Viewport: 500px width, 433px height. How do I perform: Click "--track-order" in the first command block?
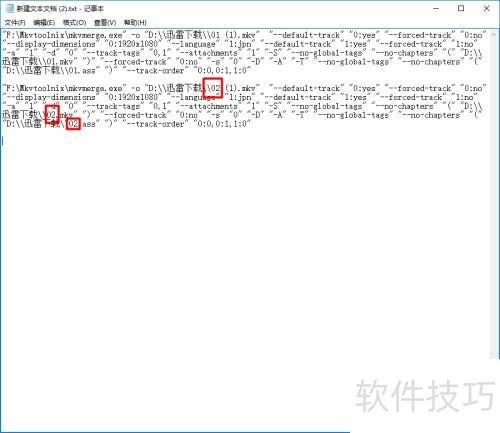155,71
